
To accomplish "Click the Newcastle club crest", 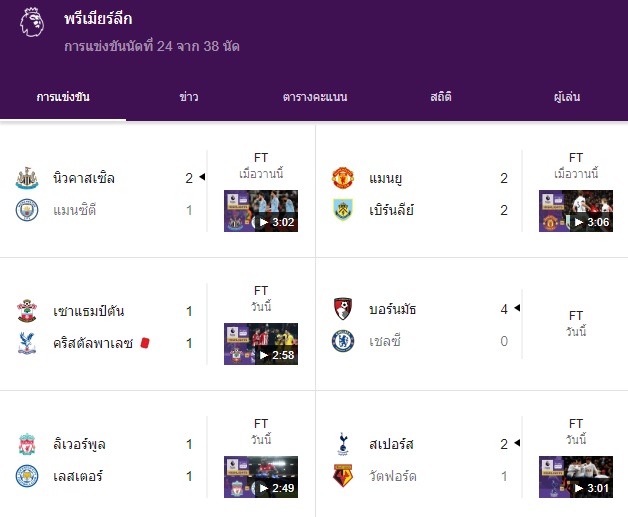I will point(27,178).
